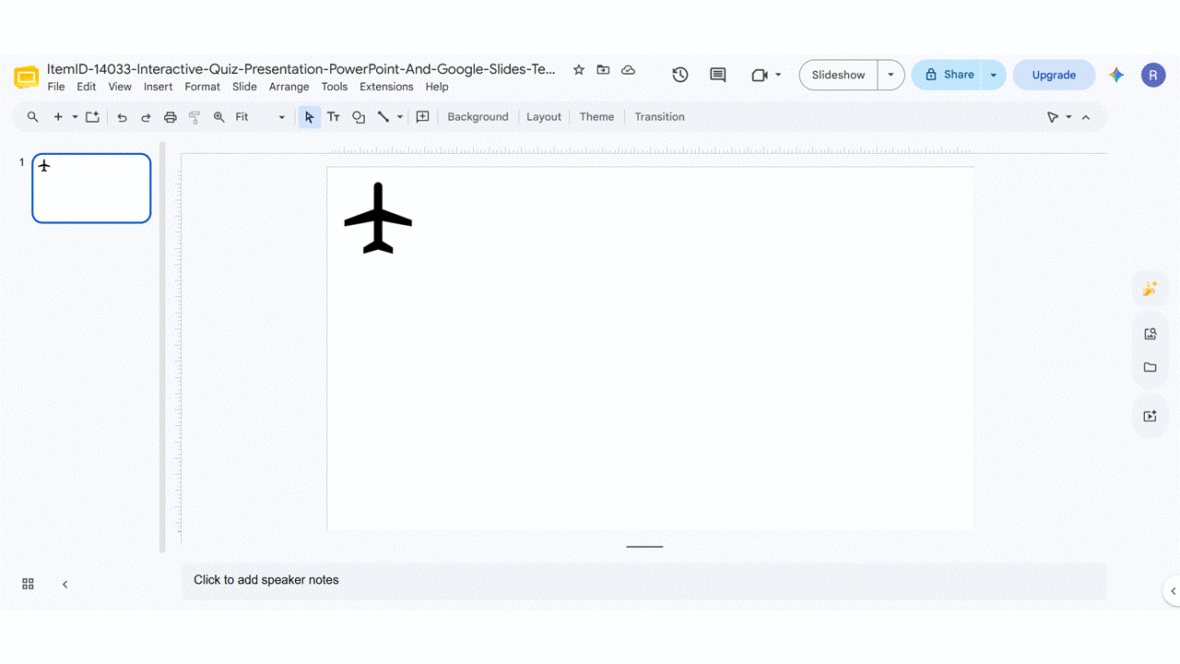Undo the last action
Screen dimensions: 1180x664
122,117
